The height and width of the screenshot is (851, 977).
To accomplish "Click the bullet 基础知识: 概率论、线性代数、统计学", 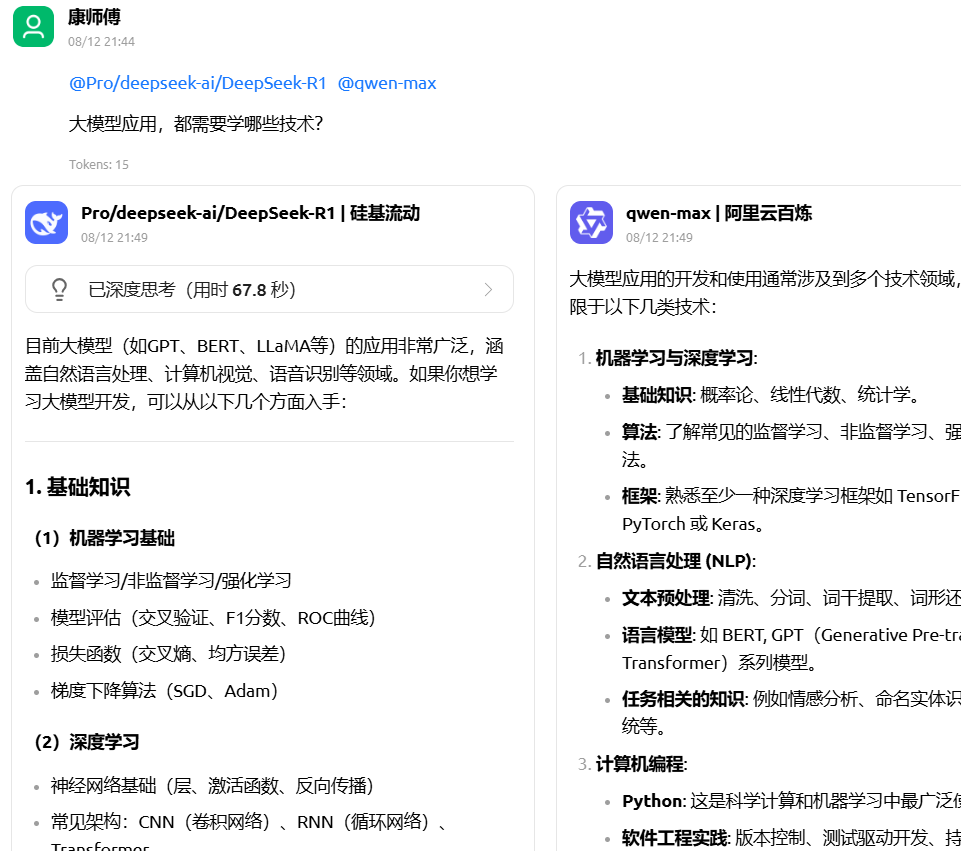I will click(771, 395).
